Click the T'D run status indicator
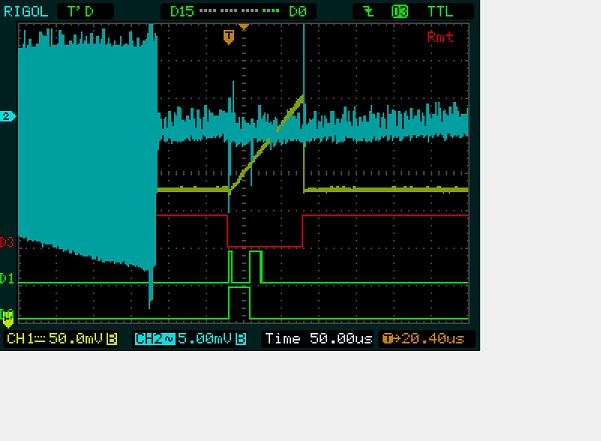 click(85, 11)
